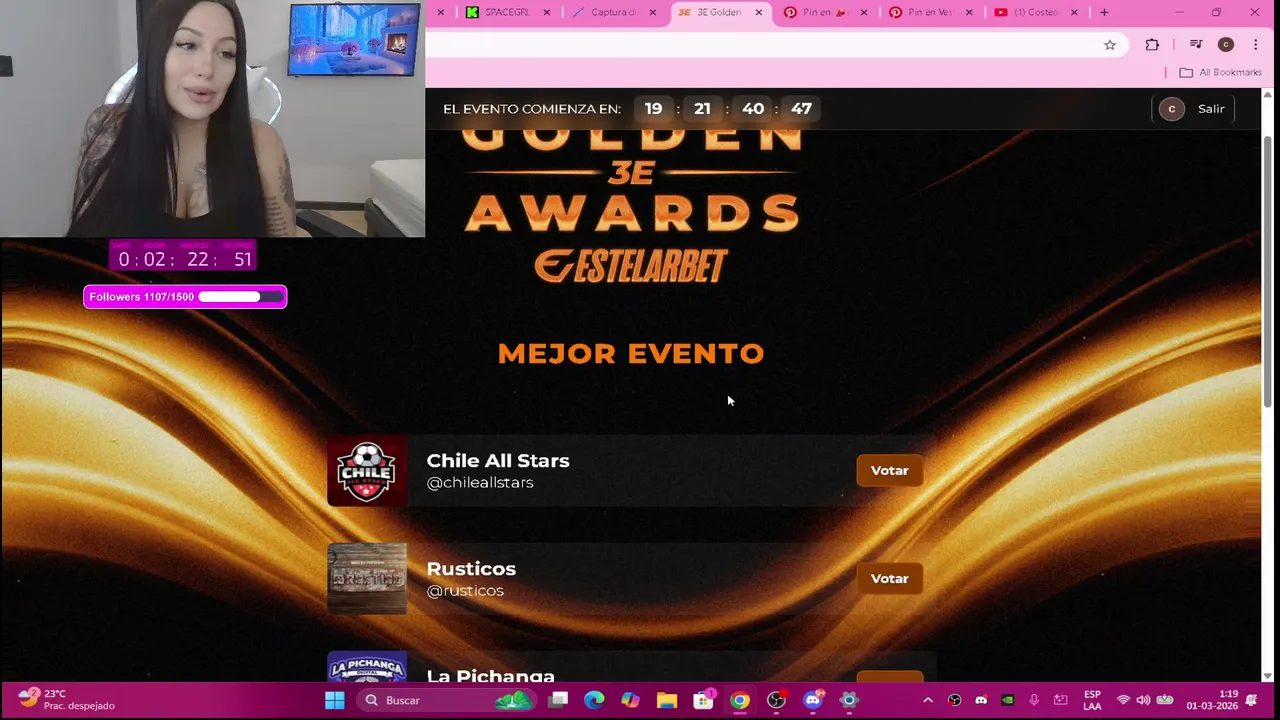
Task: Vote for Rusticos
Action: coord(889,578)
